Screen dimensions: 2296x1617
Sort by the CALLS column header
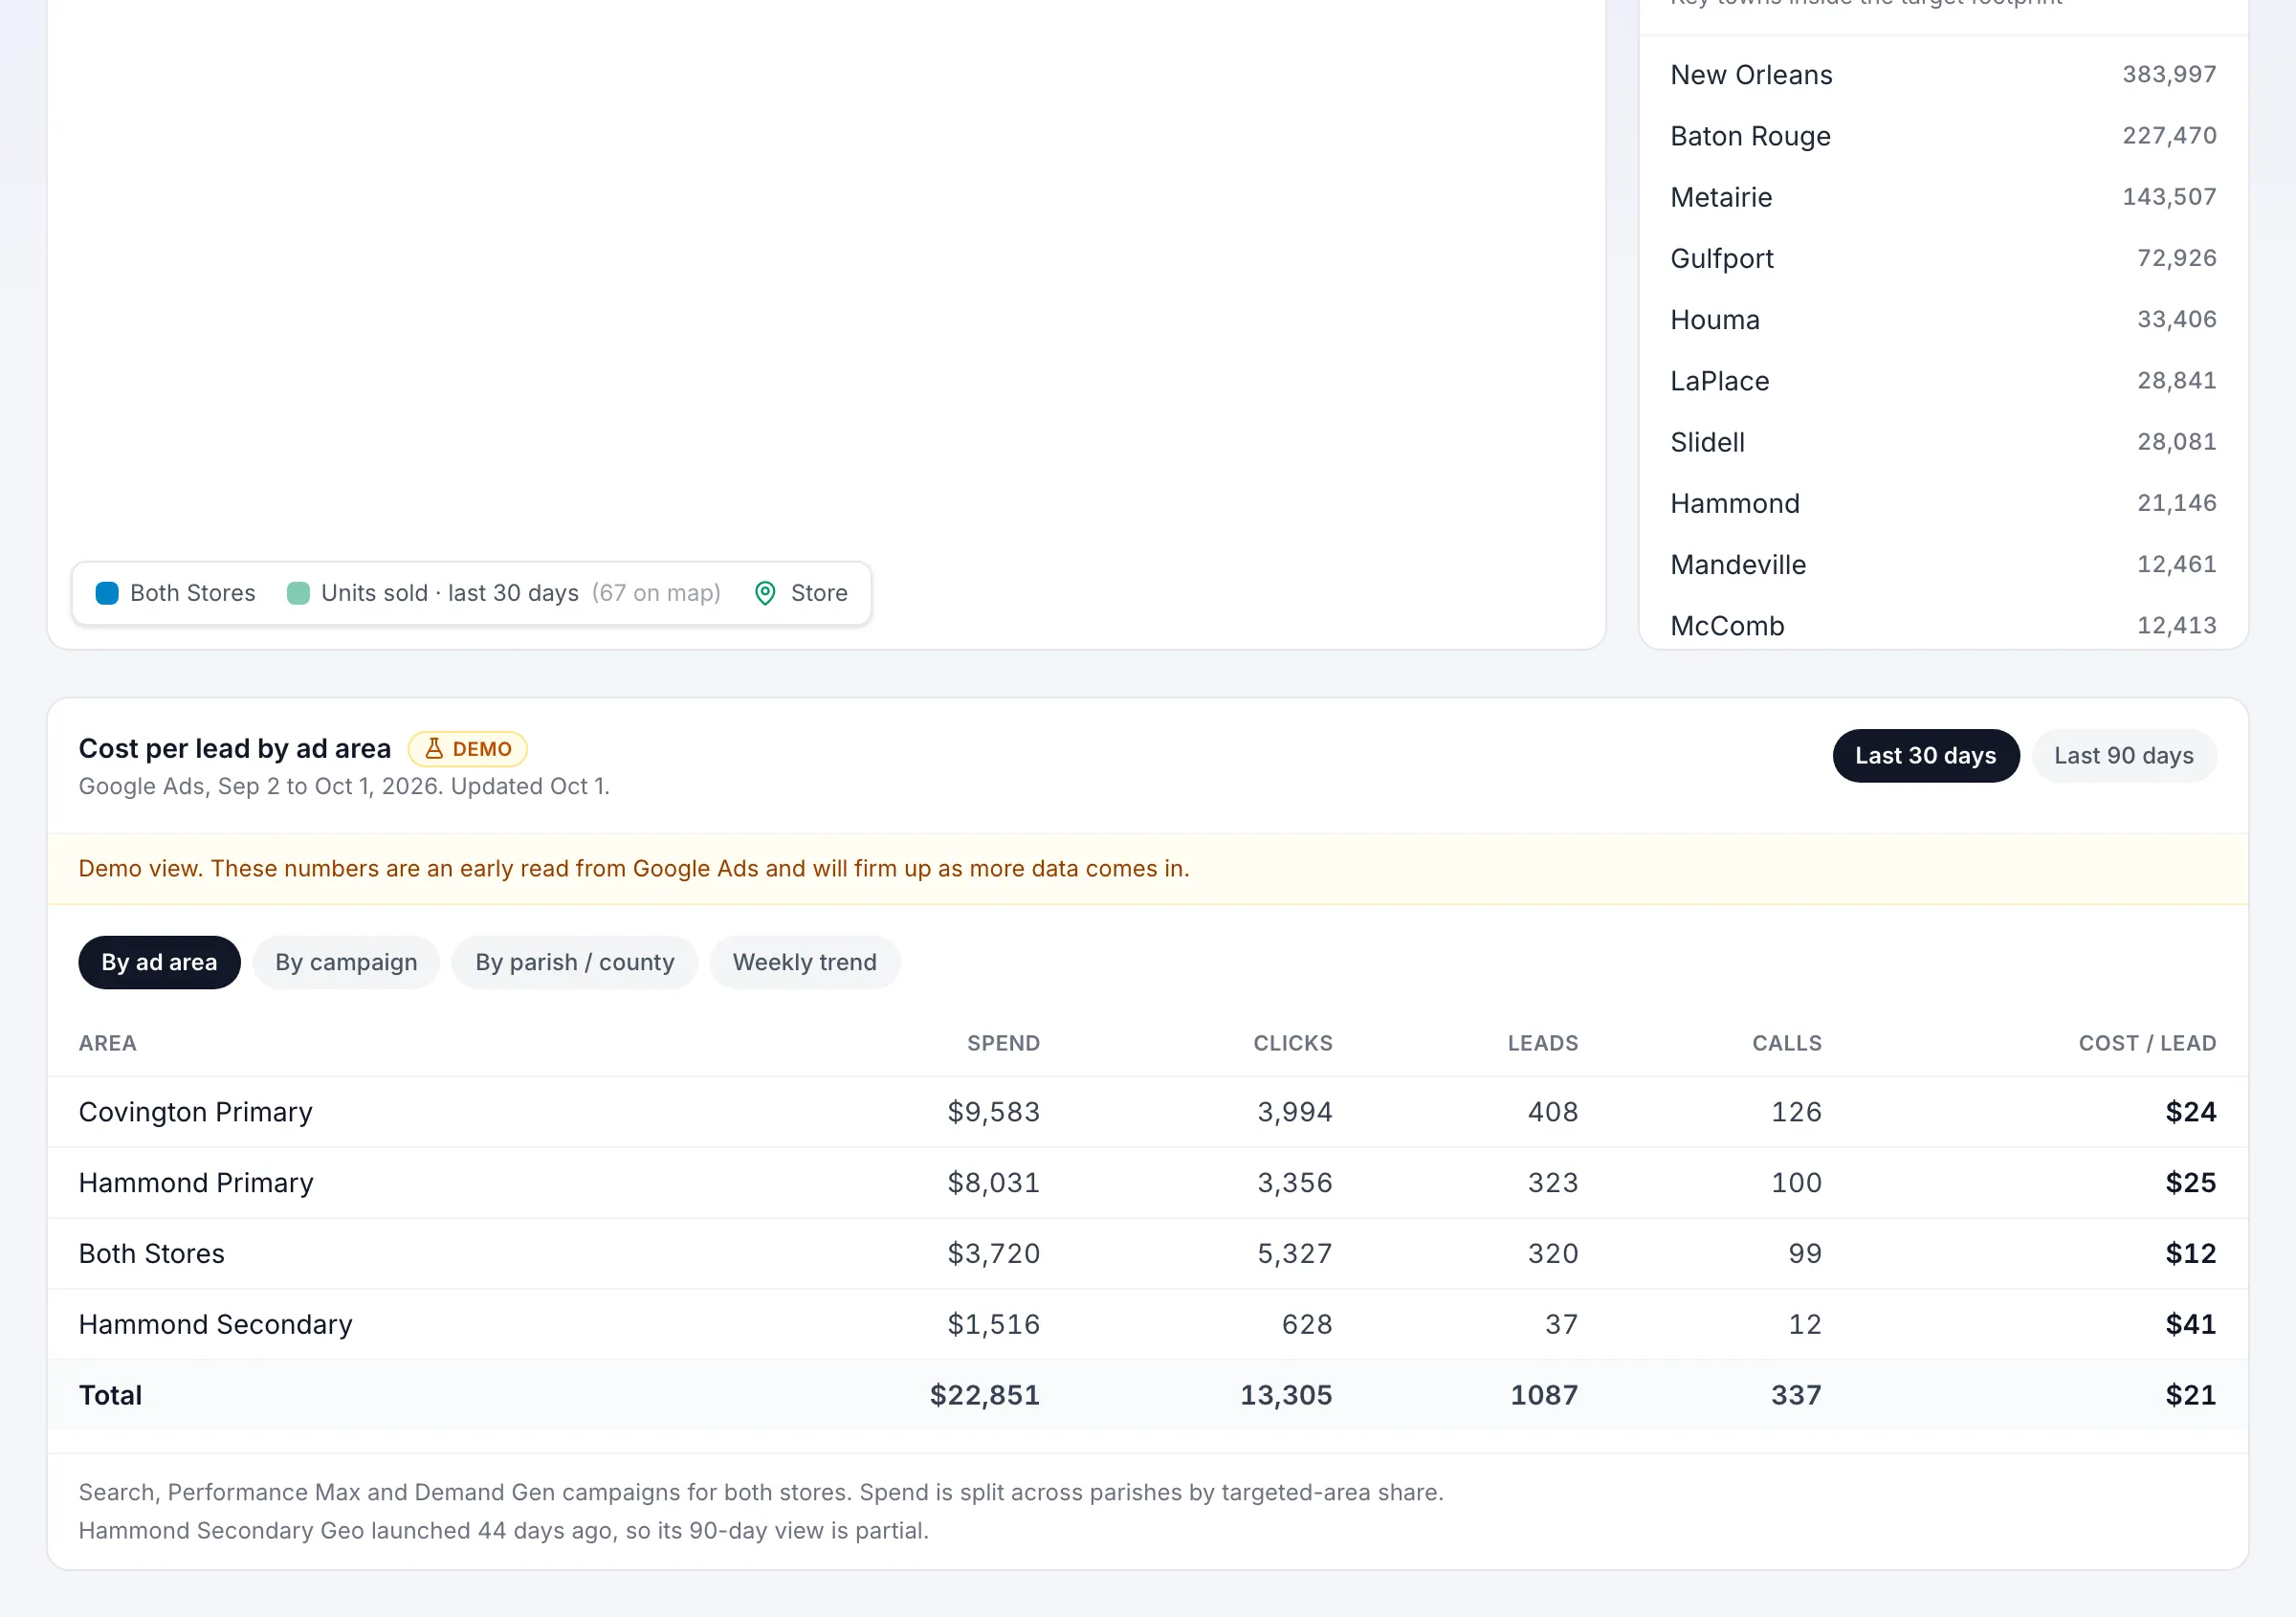[1787, 1043]
